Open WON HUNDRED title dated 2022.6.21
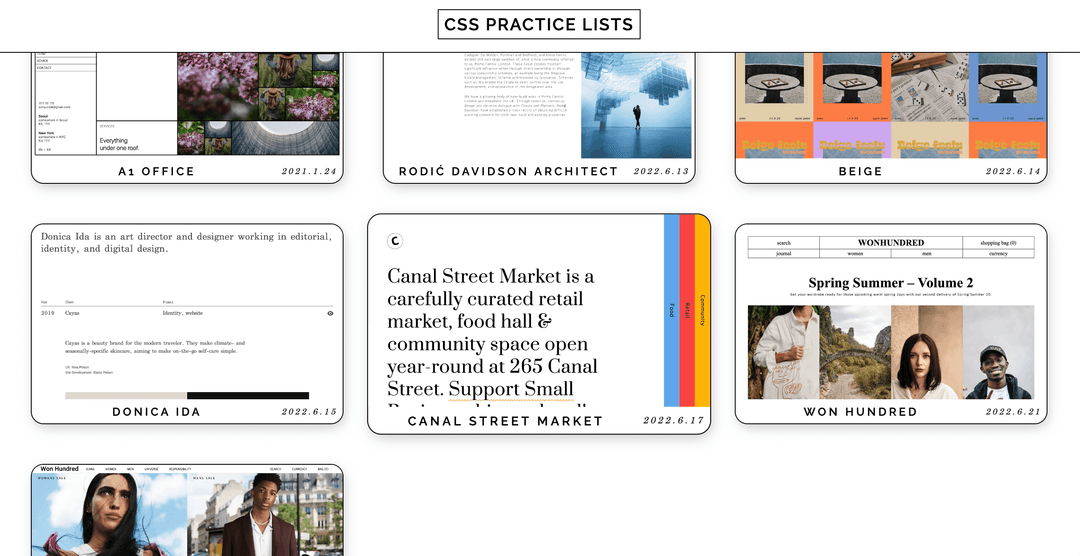Viewport: 1080px width, 556px height. pyautogui.click(x=860, y=412)
